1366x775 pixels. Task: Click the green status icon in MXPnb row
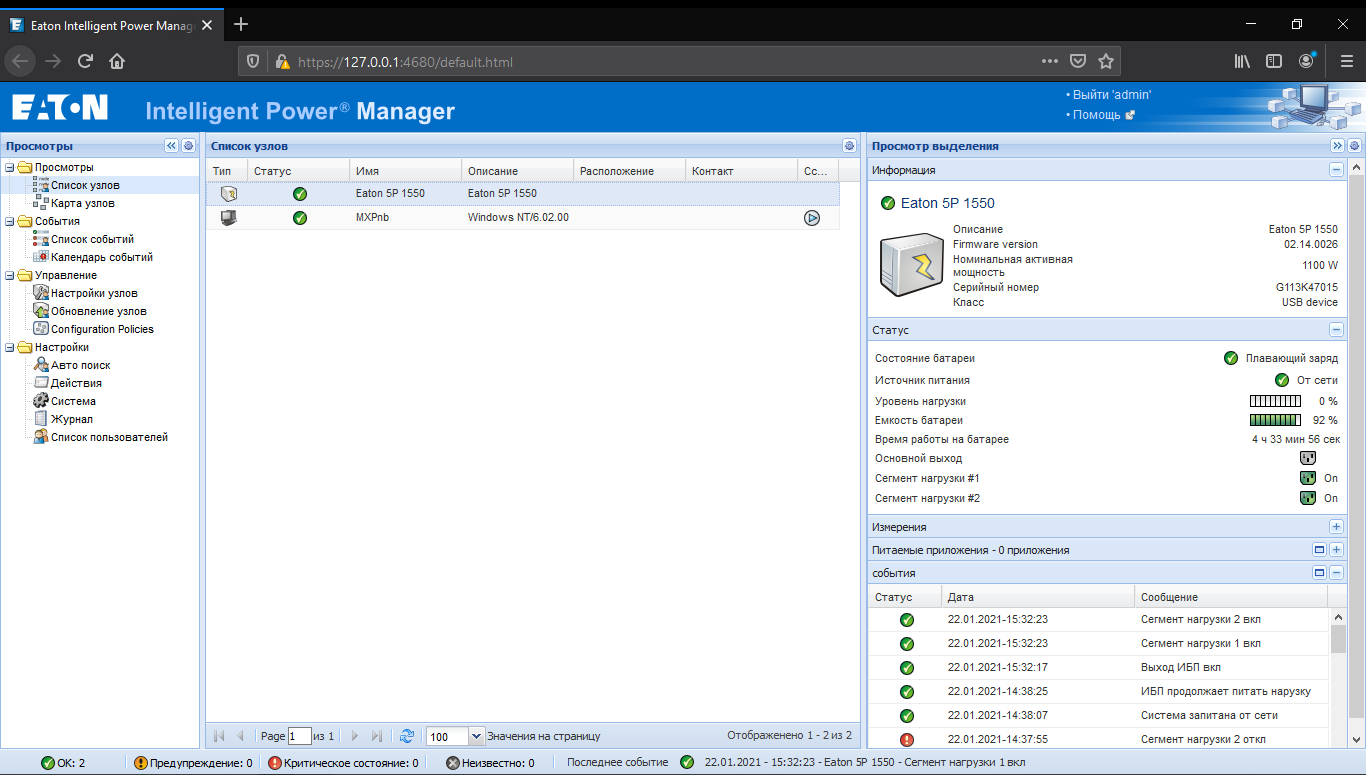pyautogui.click(x=300, y=217)
